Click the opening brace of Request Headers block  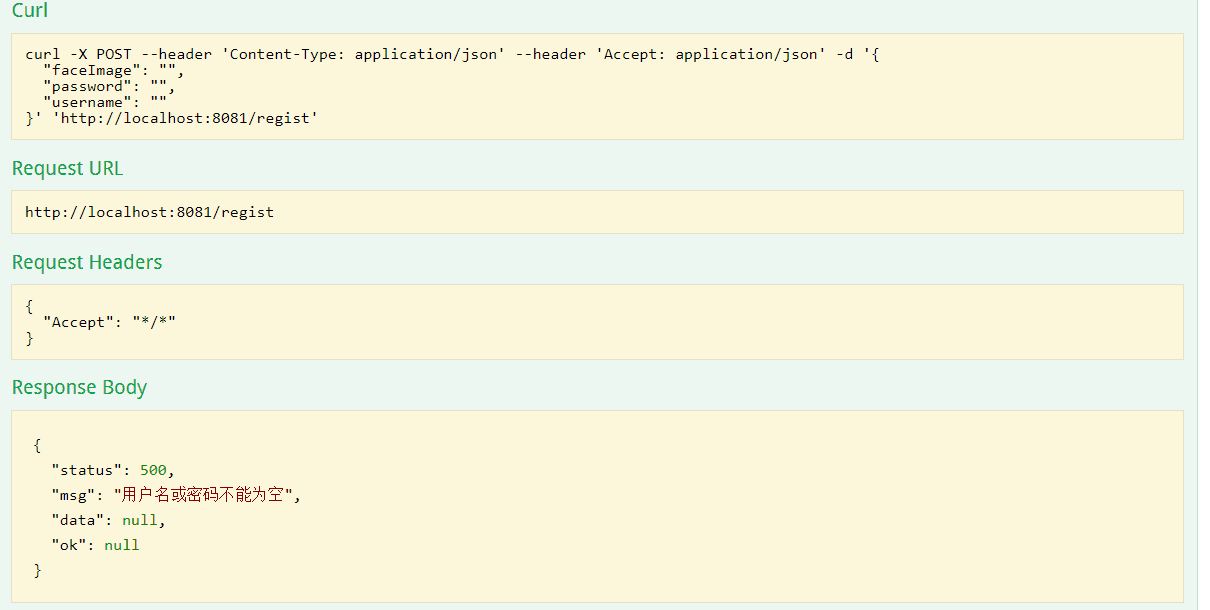[x=30, y=306]
